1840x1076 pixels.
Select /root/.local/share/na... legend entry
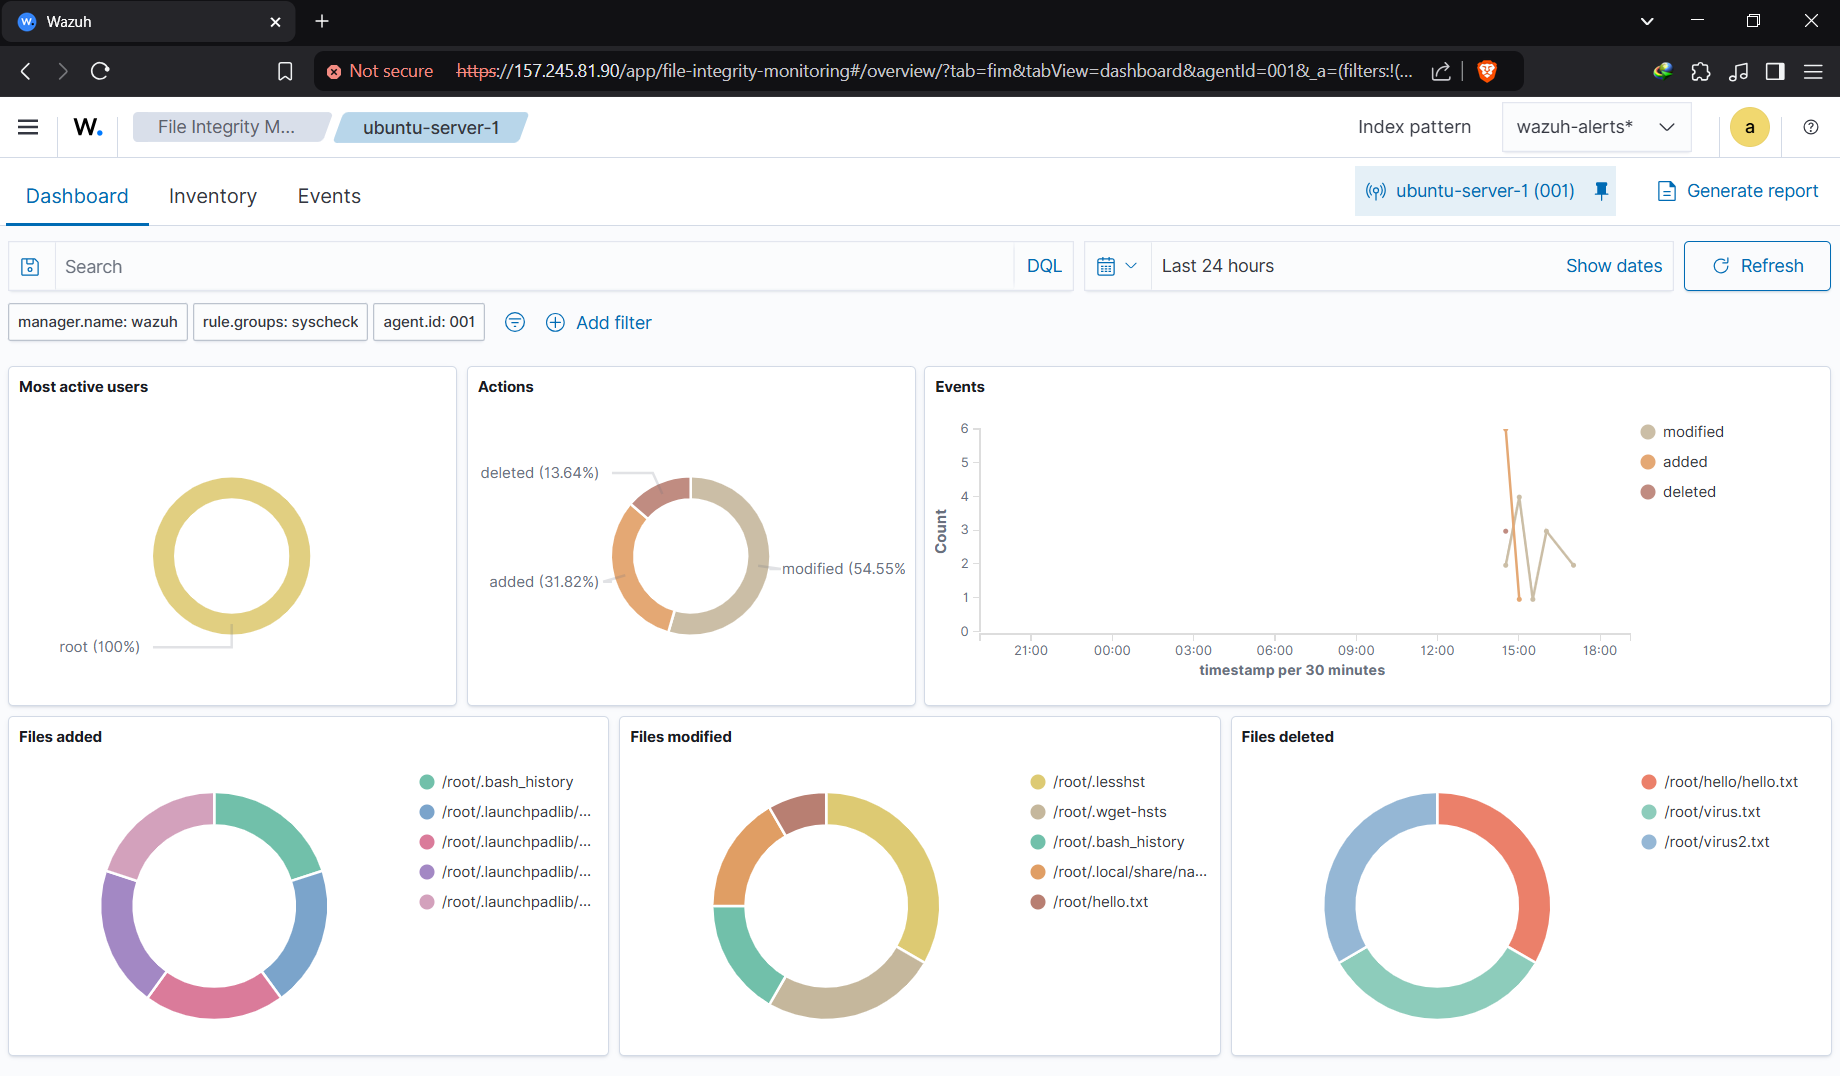tap(1119, 872)
